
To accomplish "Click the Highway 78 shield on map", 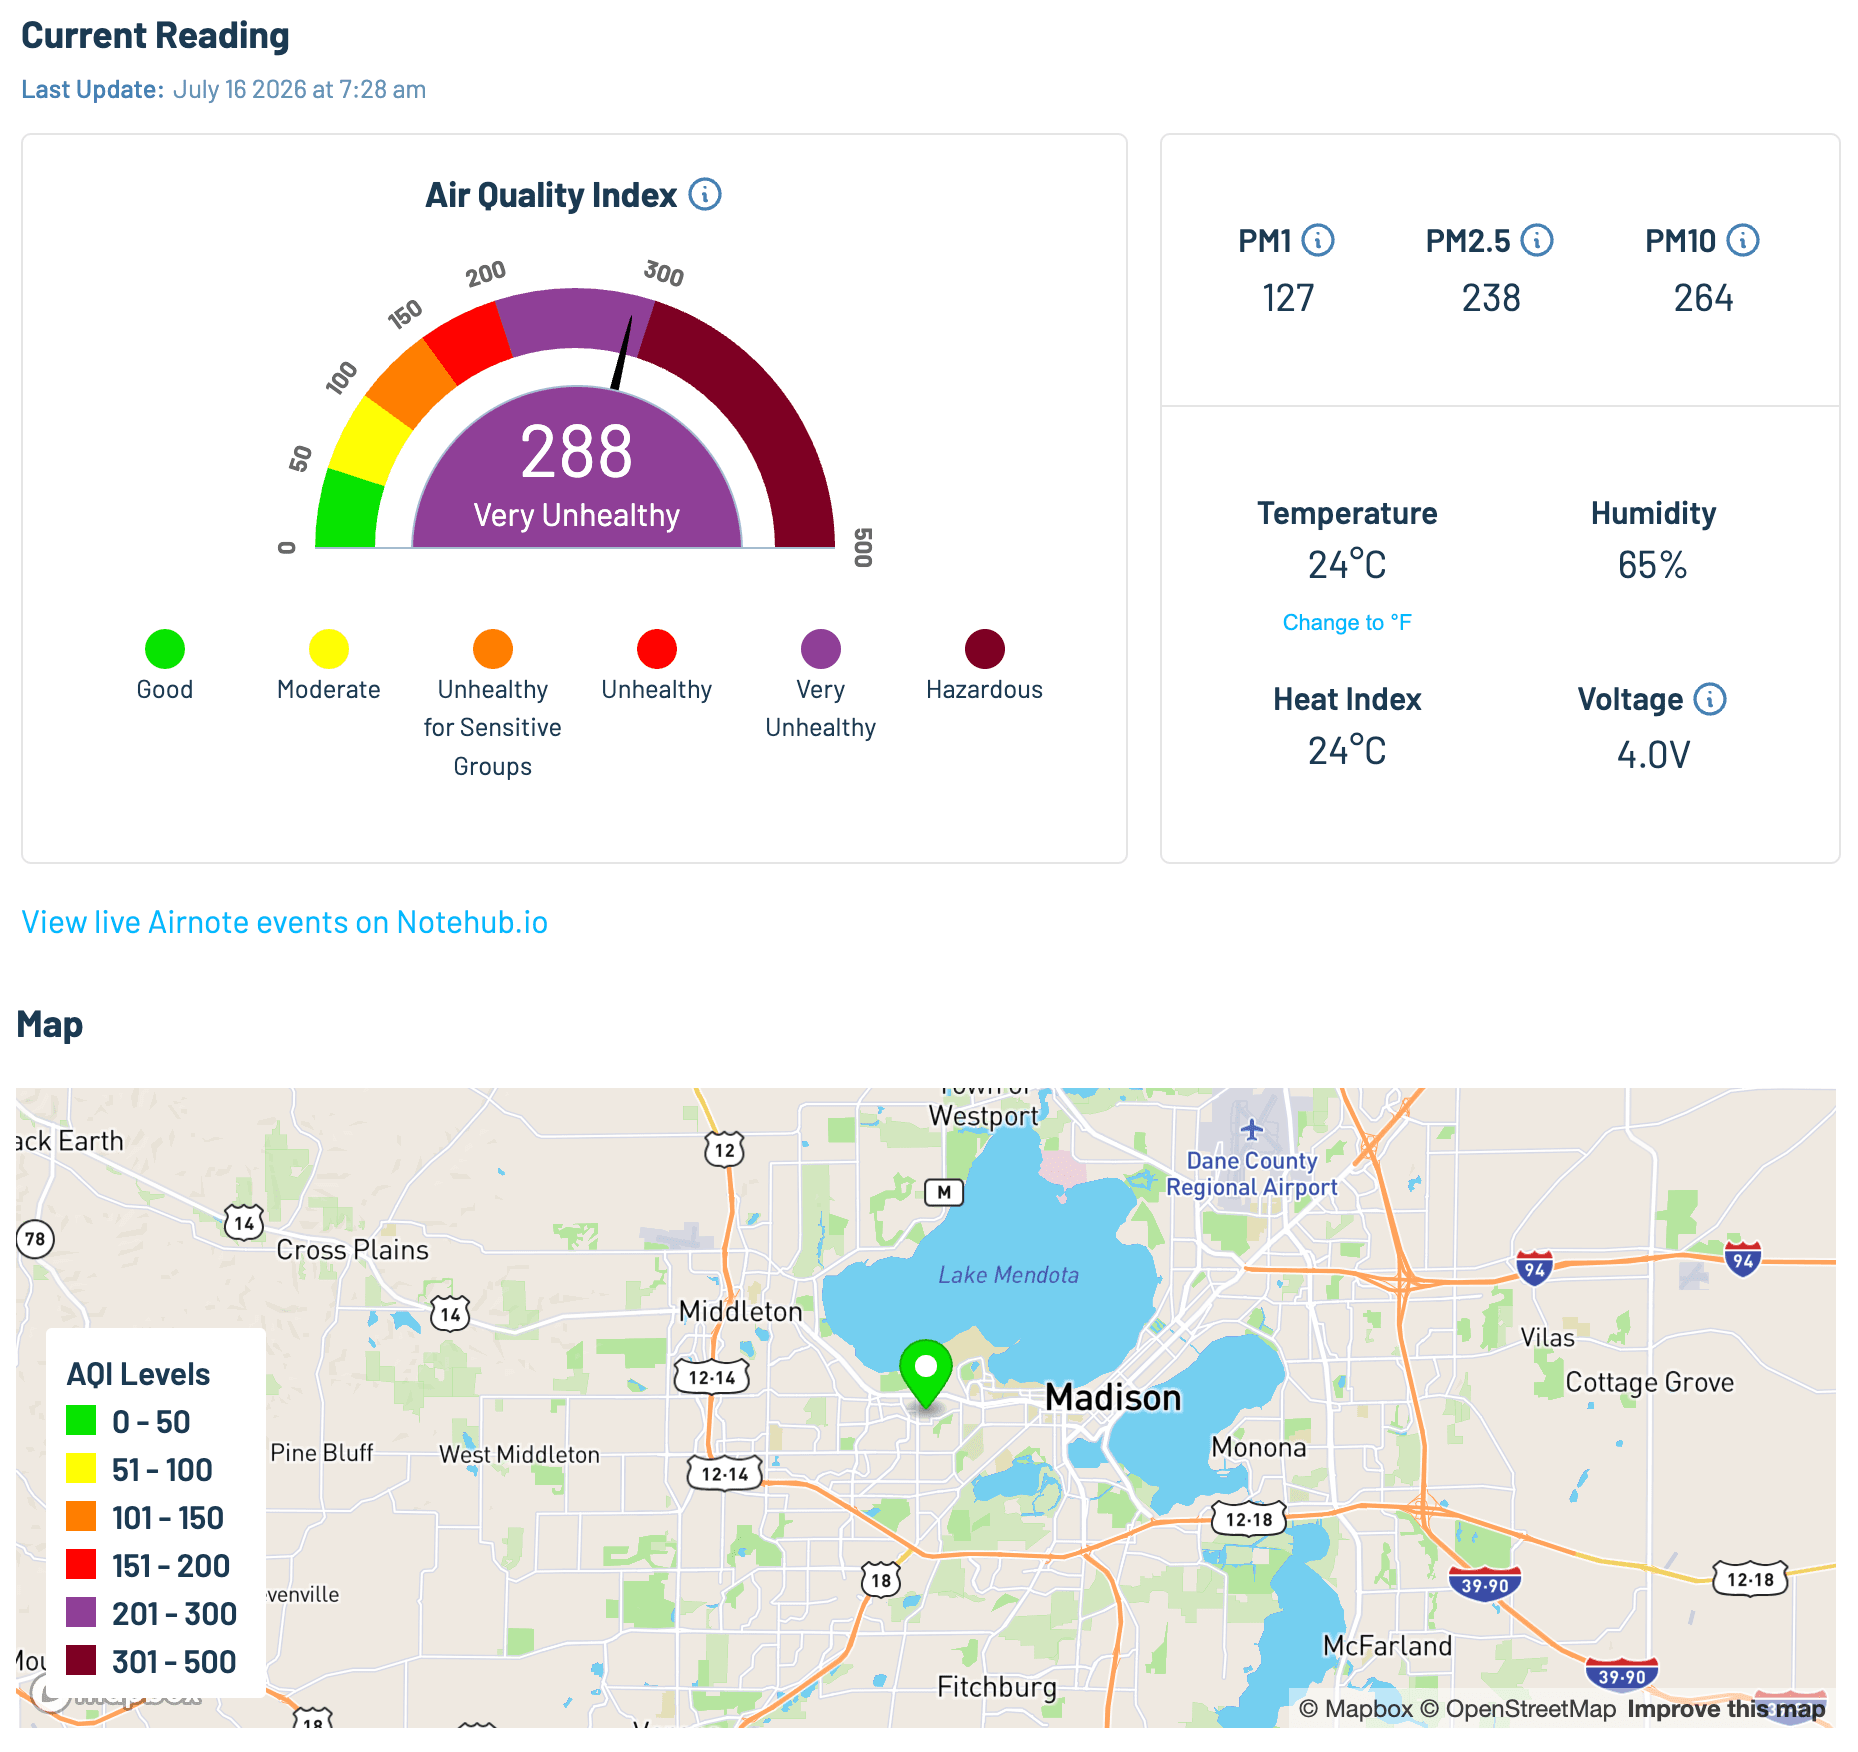I will click(35, 1239).
